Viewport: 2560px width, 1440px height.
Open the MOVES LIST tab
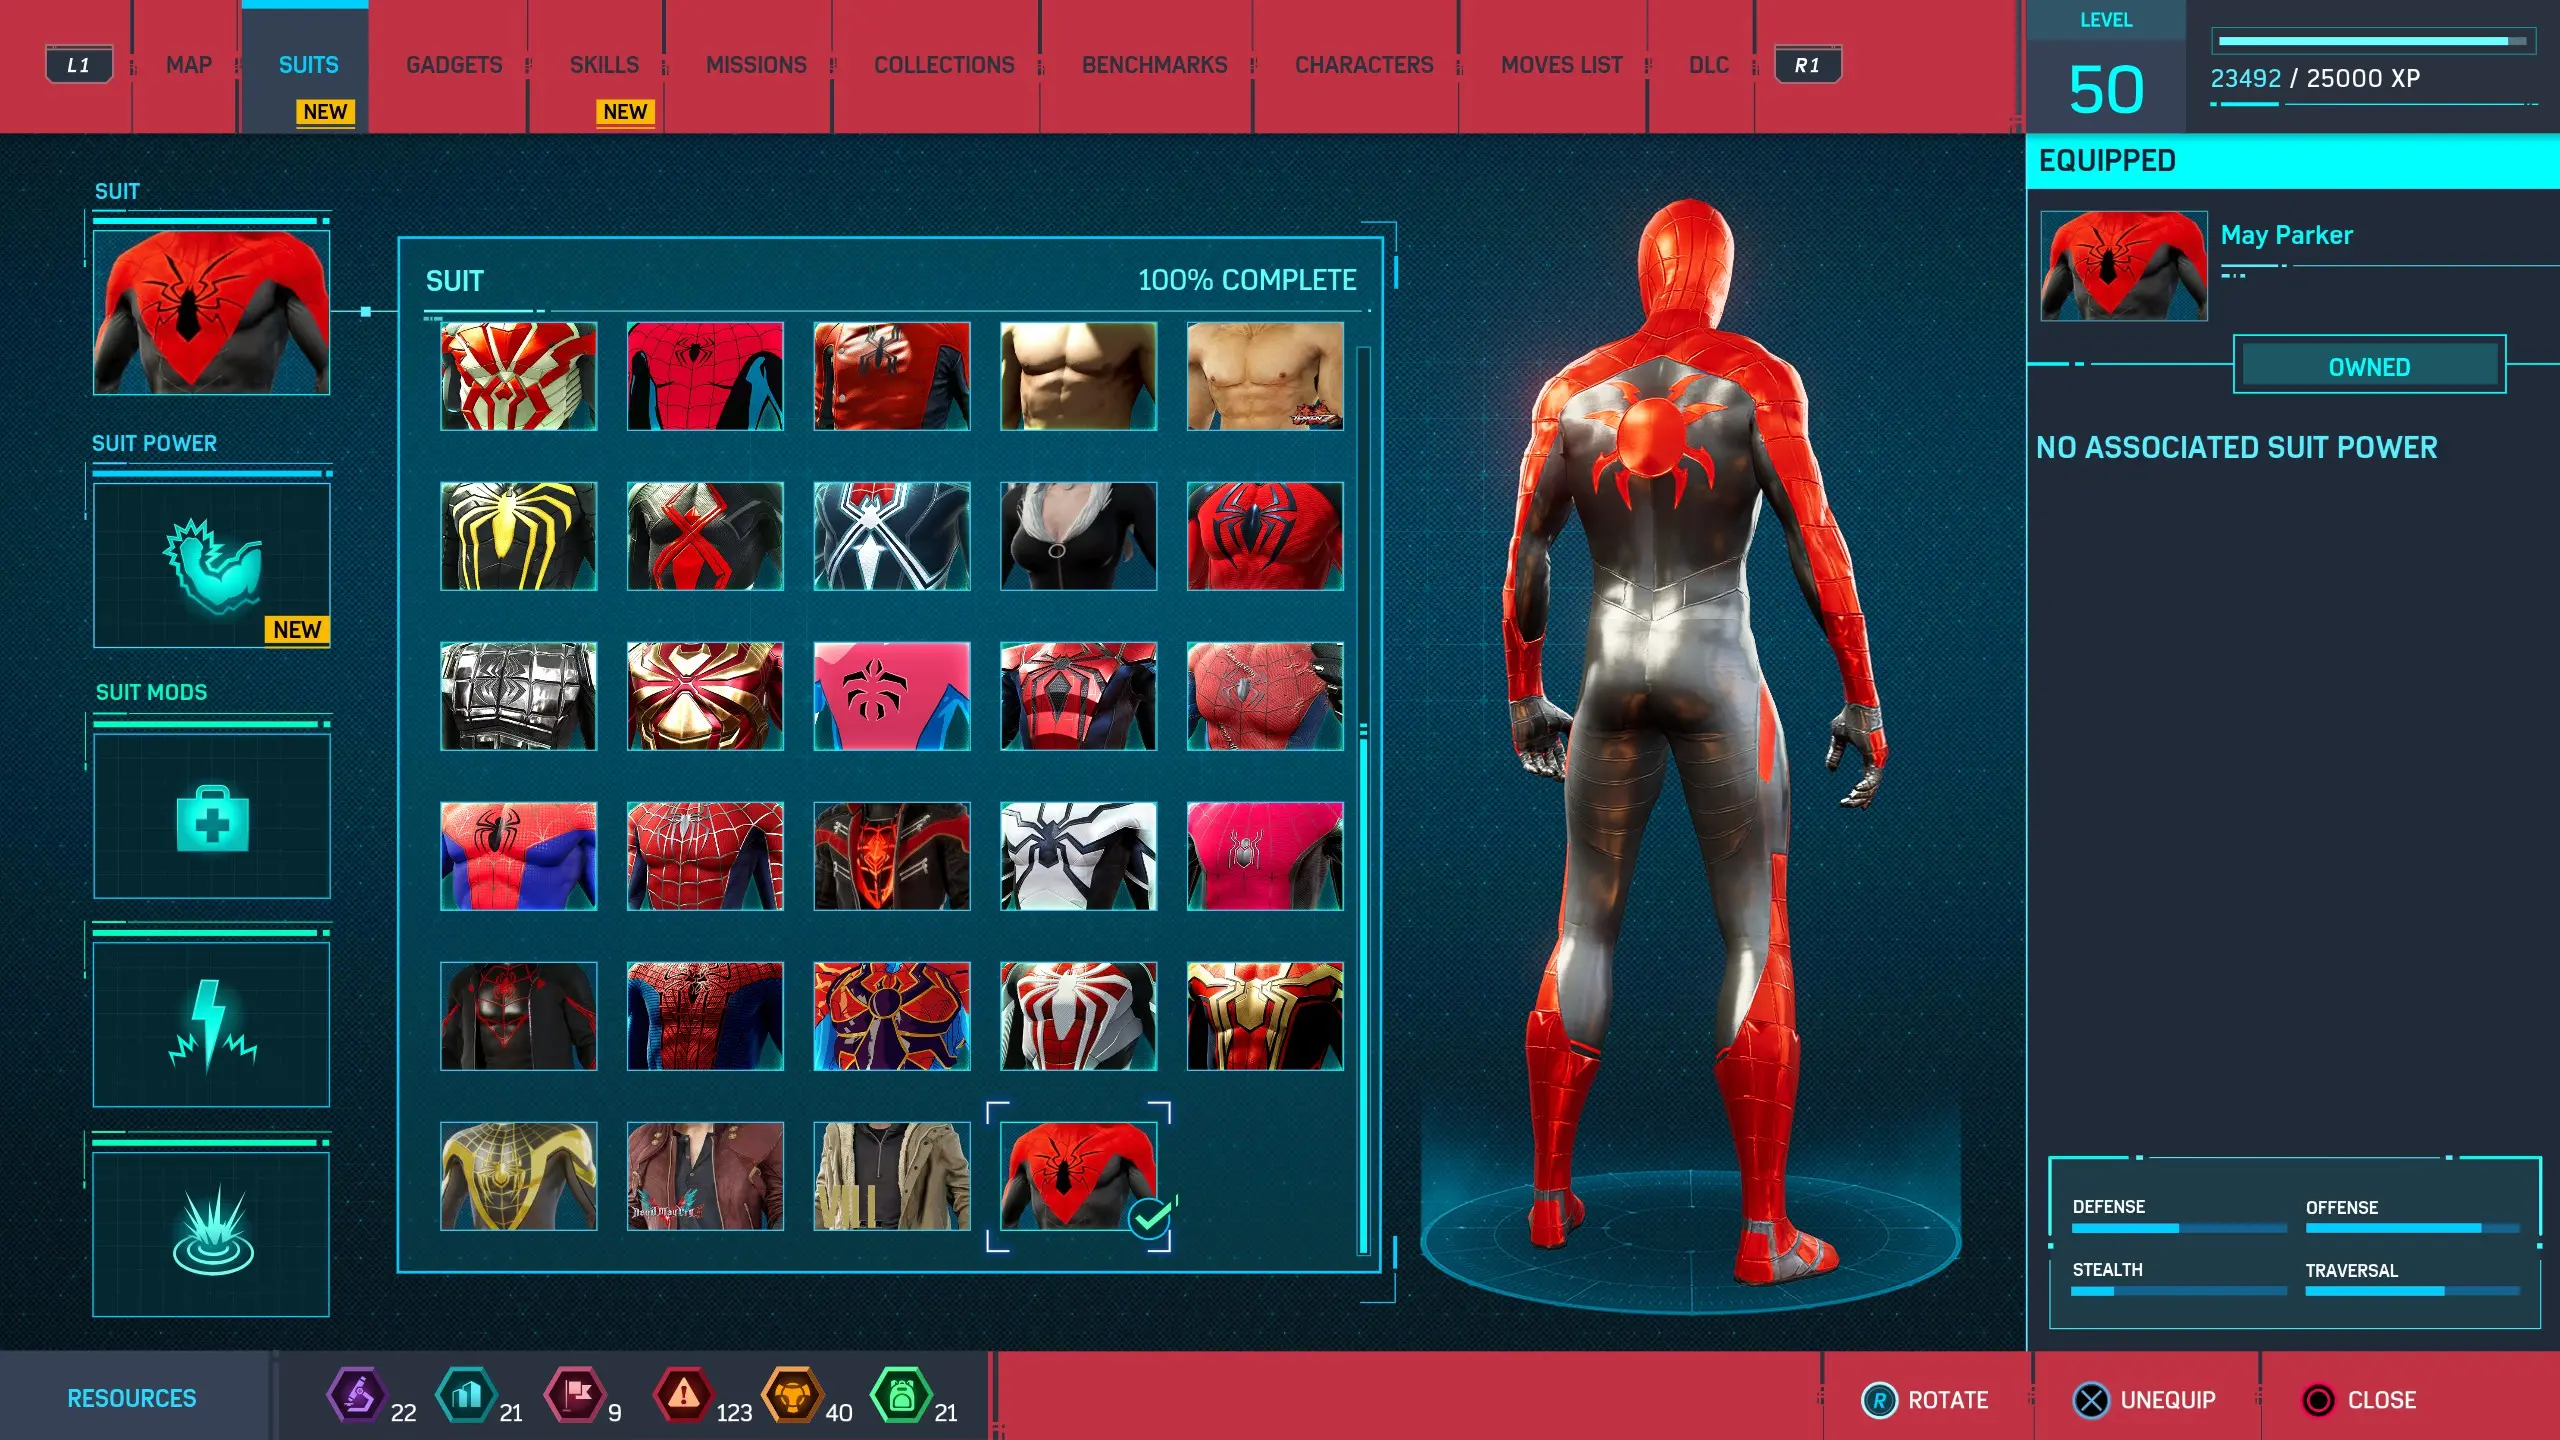(x=1561, y=65)
